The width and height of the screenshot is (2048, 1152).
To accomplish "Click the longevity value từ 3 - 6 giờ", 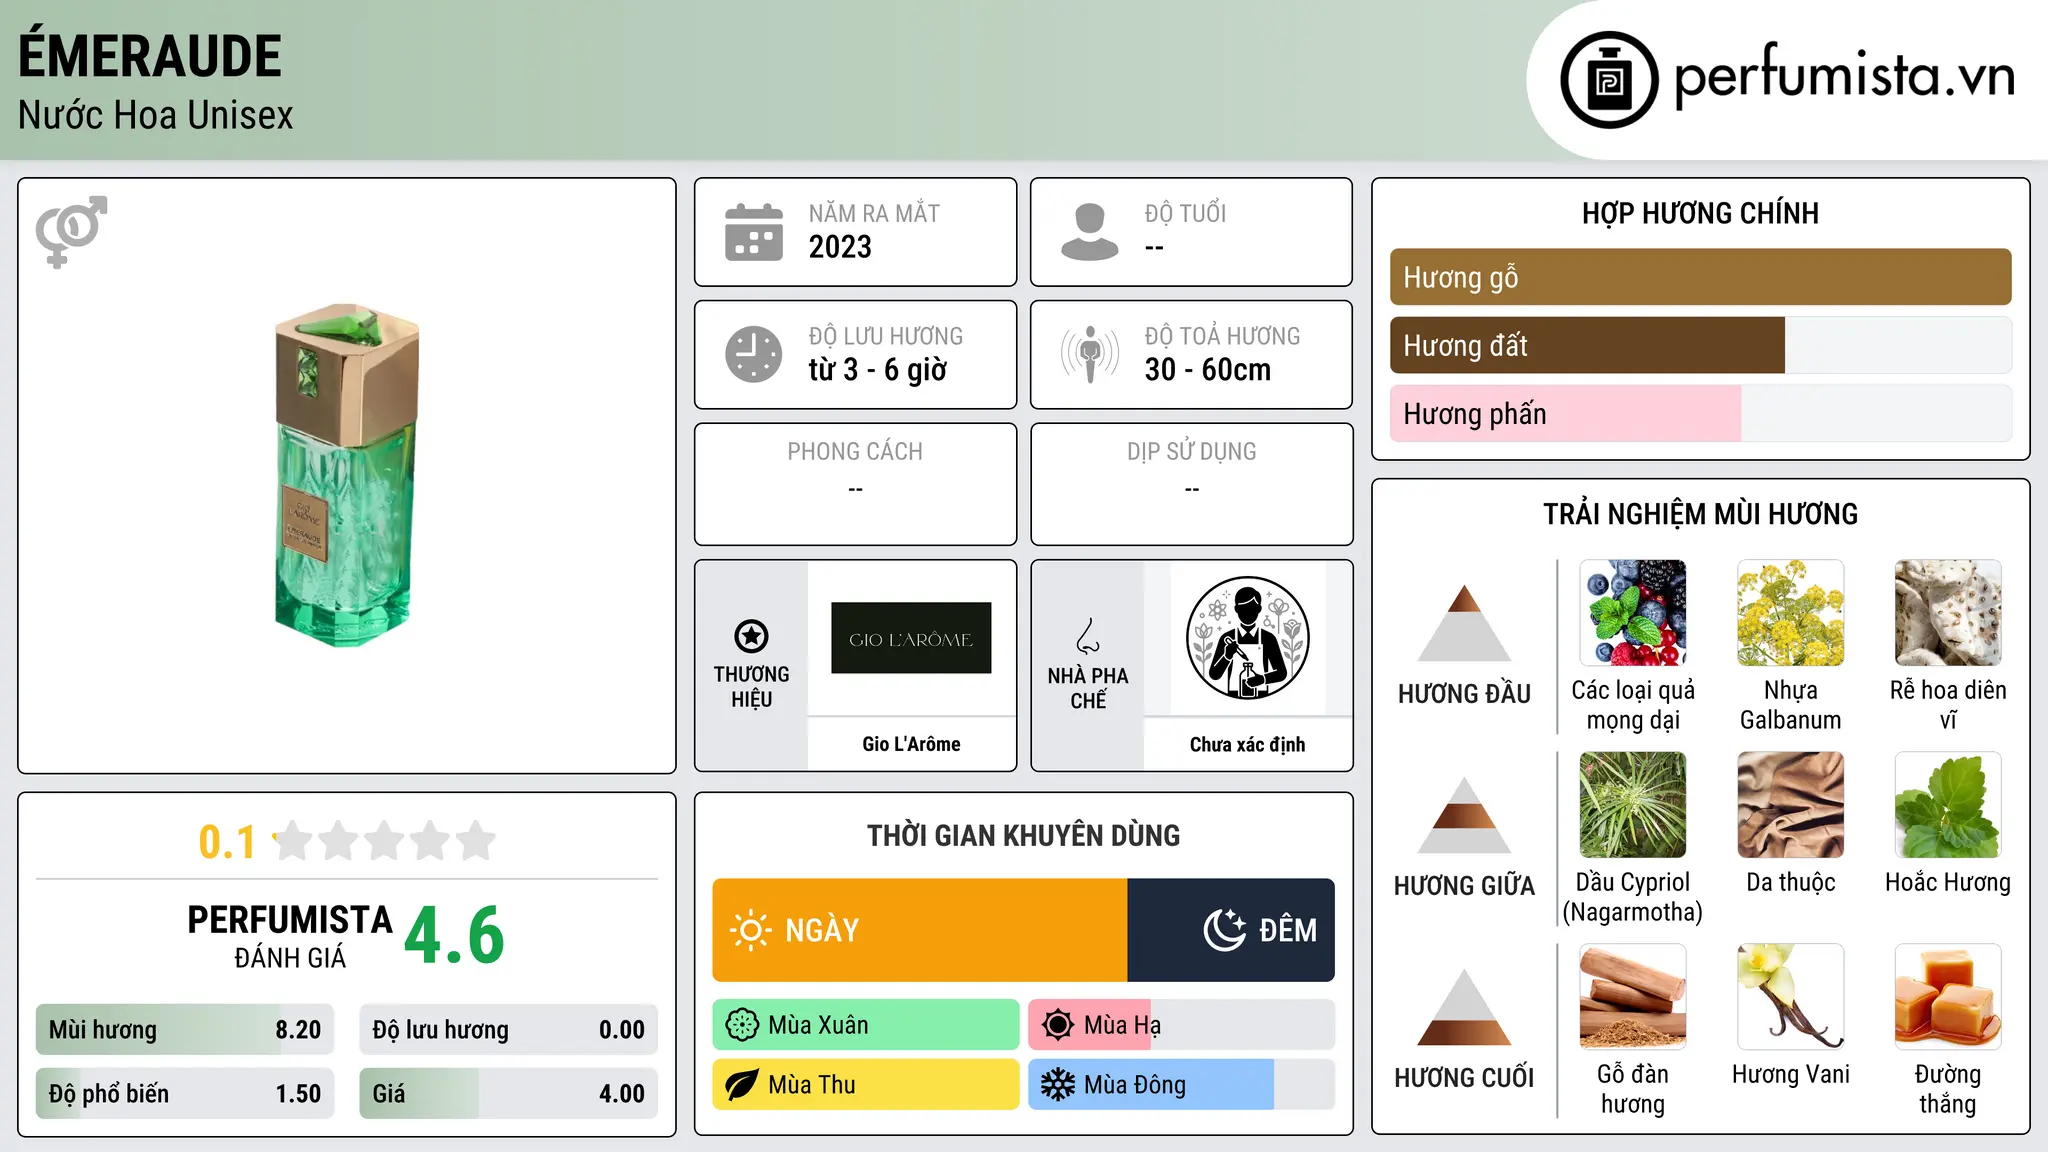I will coord(877,370).
